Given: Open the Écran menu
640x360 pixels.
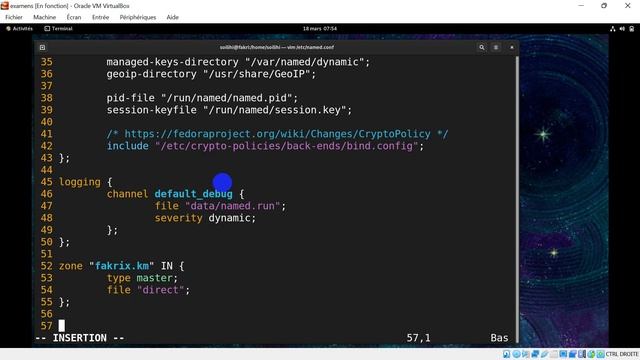Looking at the screenshot, I should pos(74,17).
